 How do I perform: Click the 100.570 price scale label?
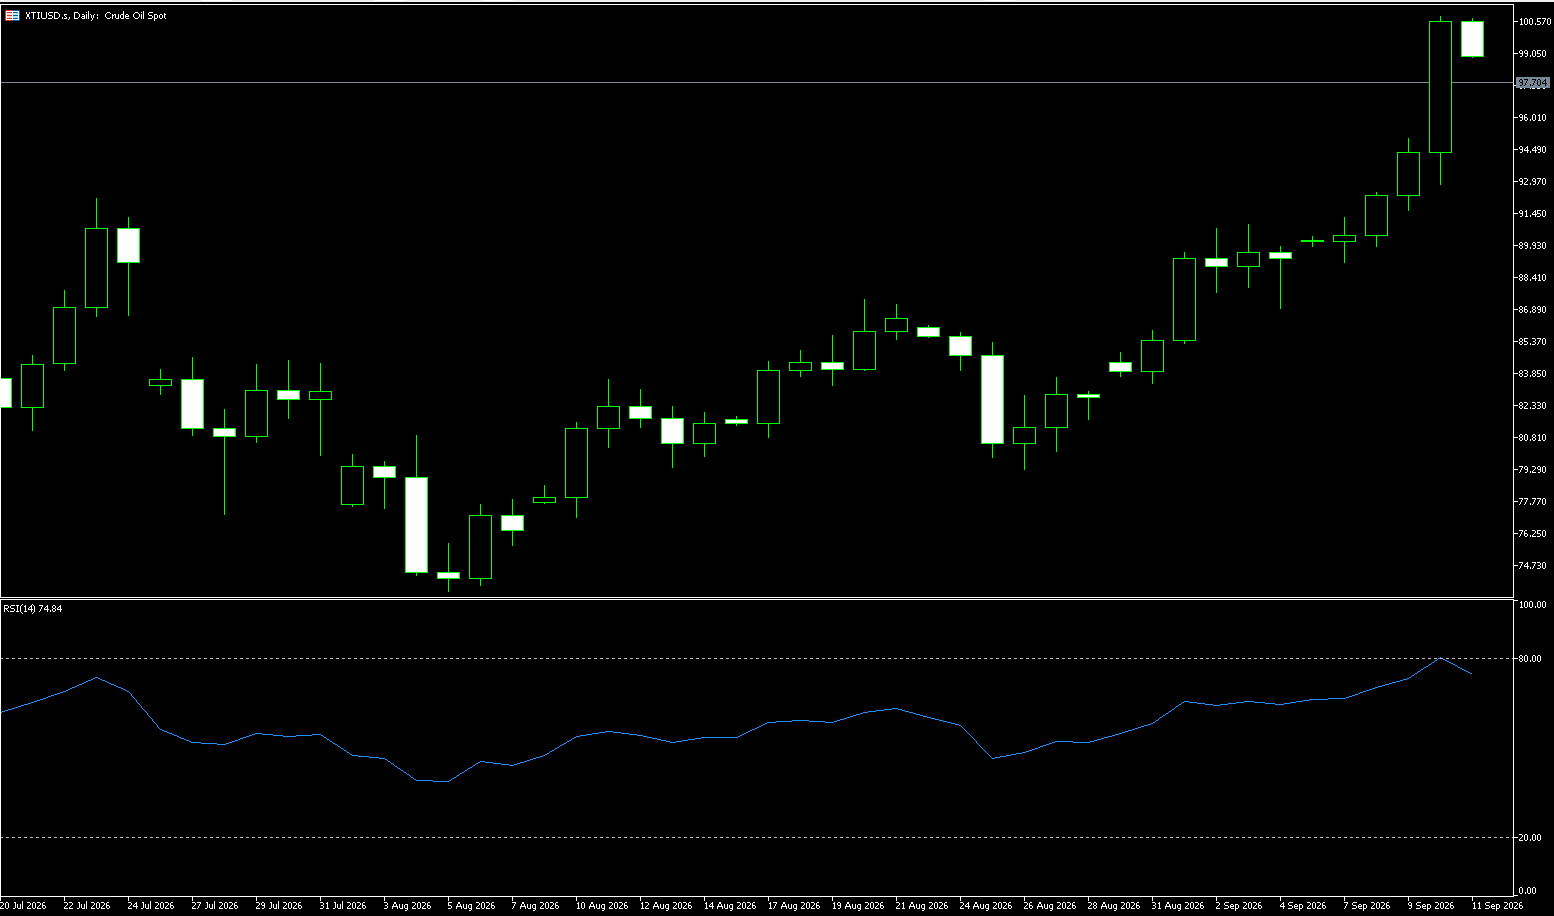click(1533, 22)
